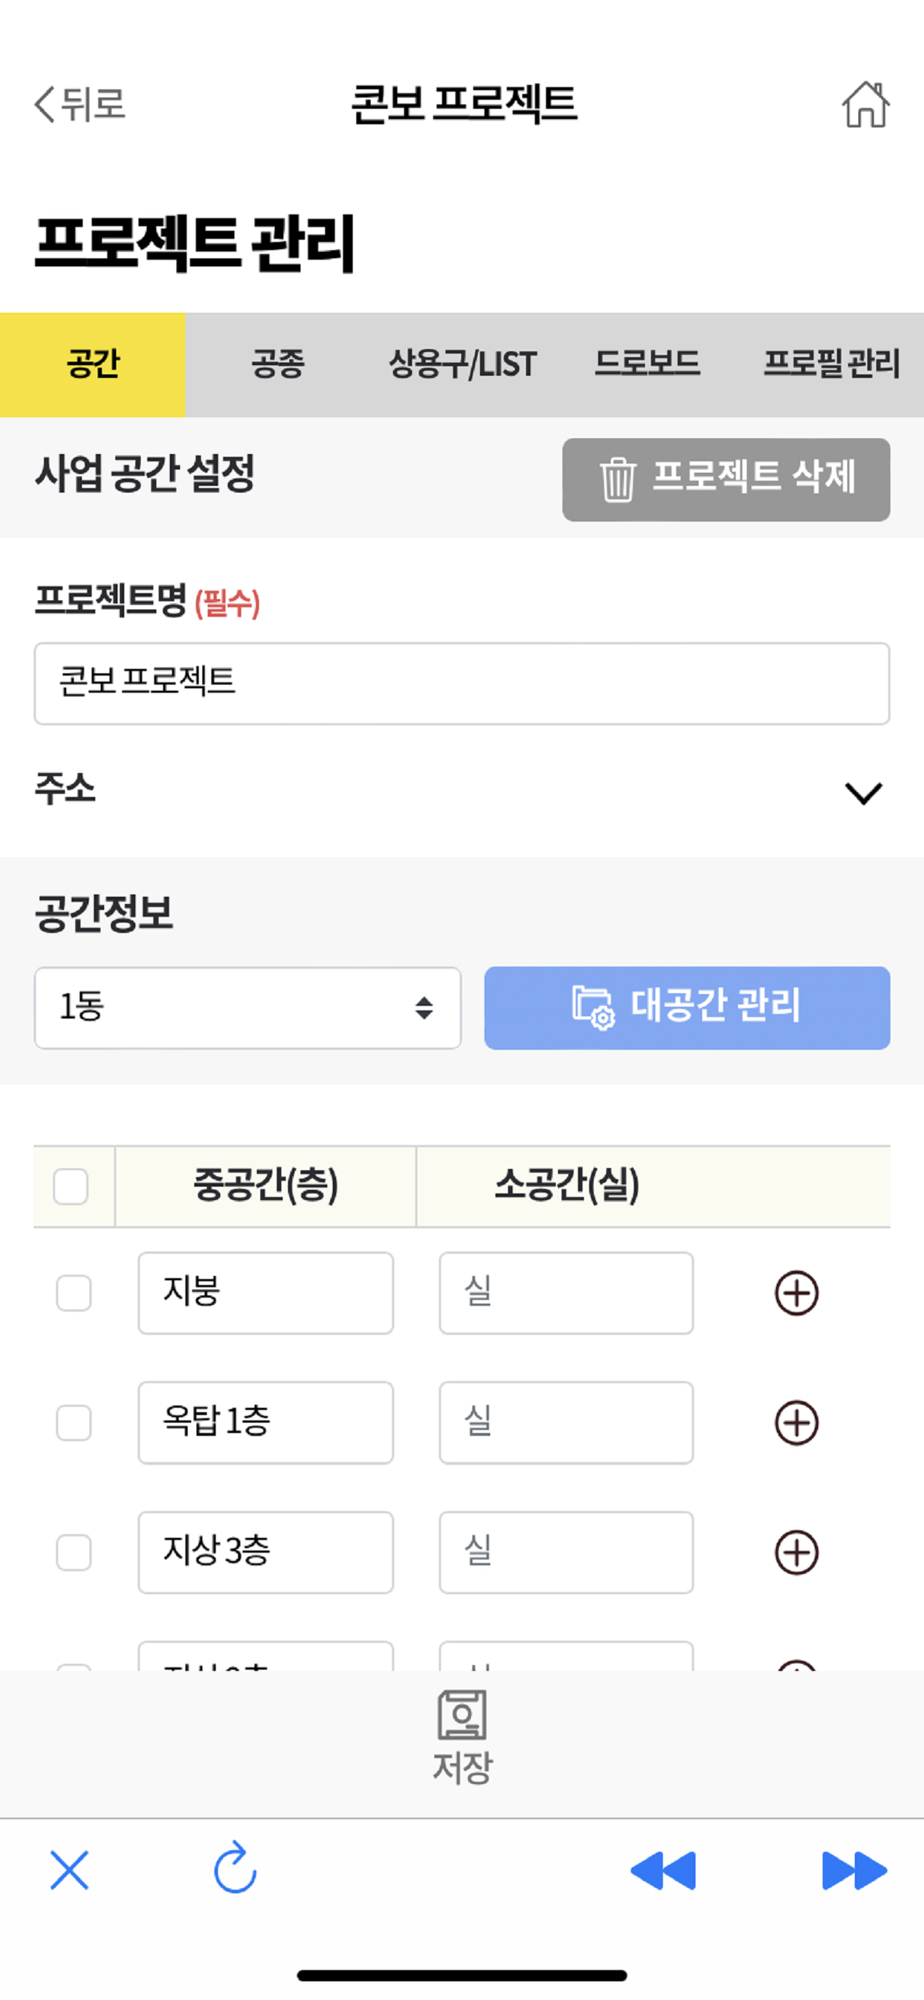
Task: Open the 상용구/LIST tab
Action: (462, 364)
